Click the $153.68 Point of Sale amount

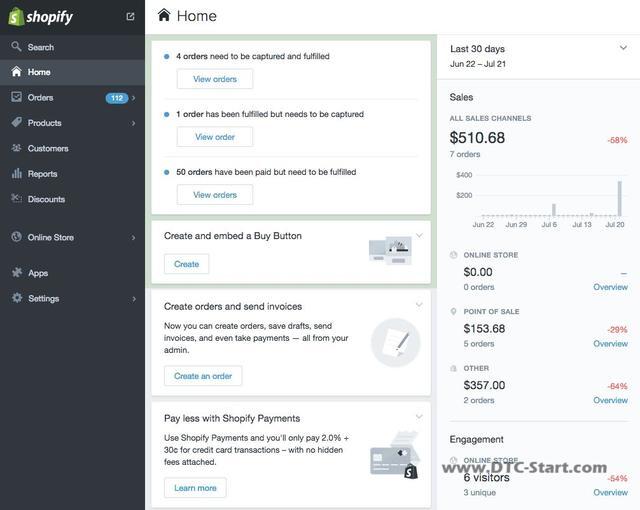click(x=484, y=328)
